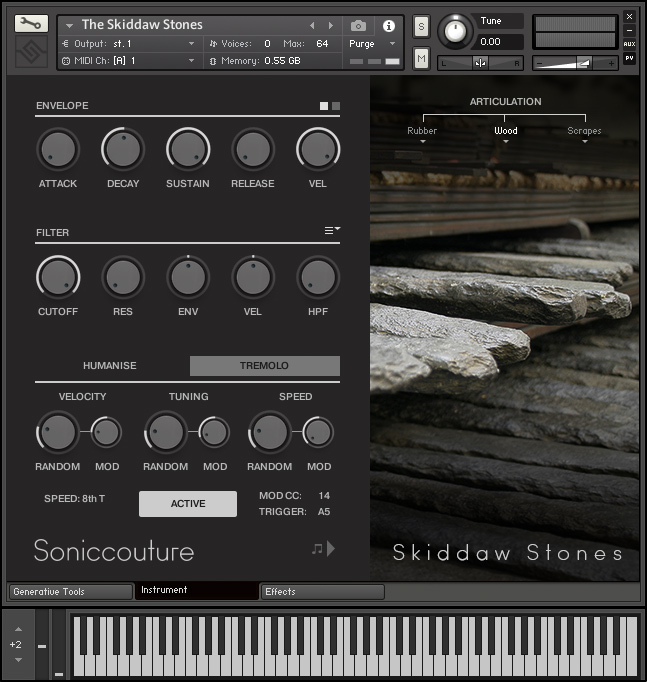This screenshot has width=647, height=682.
Task: Click the filter RES knob
Action: click(x=123, y=277)
